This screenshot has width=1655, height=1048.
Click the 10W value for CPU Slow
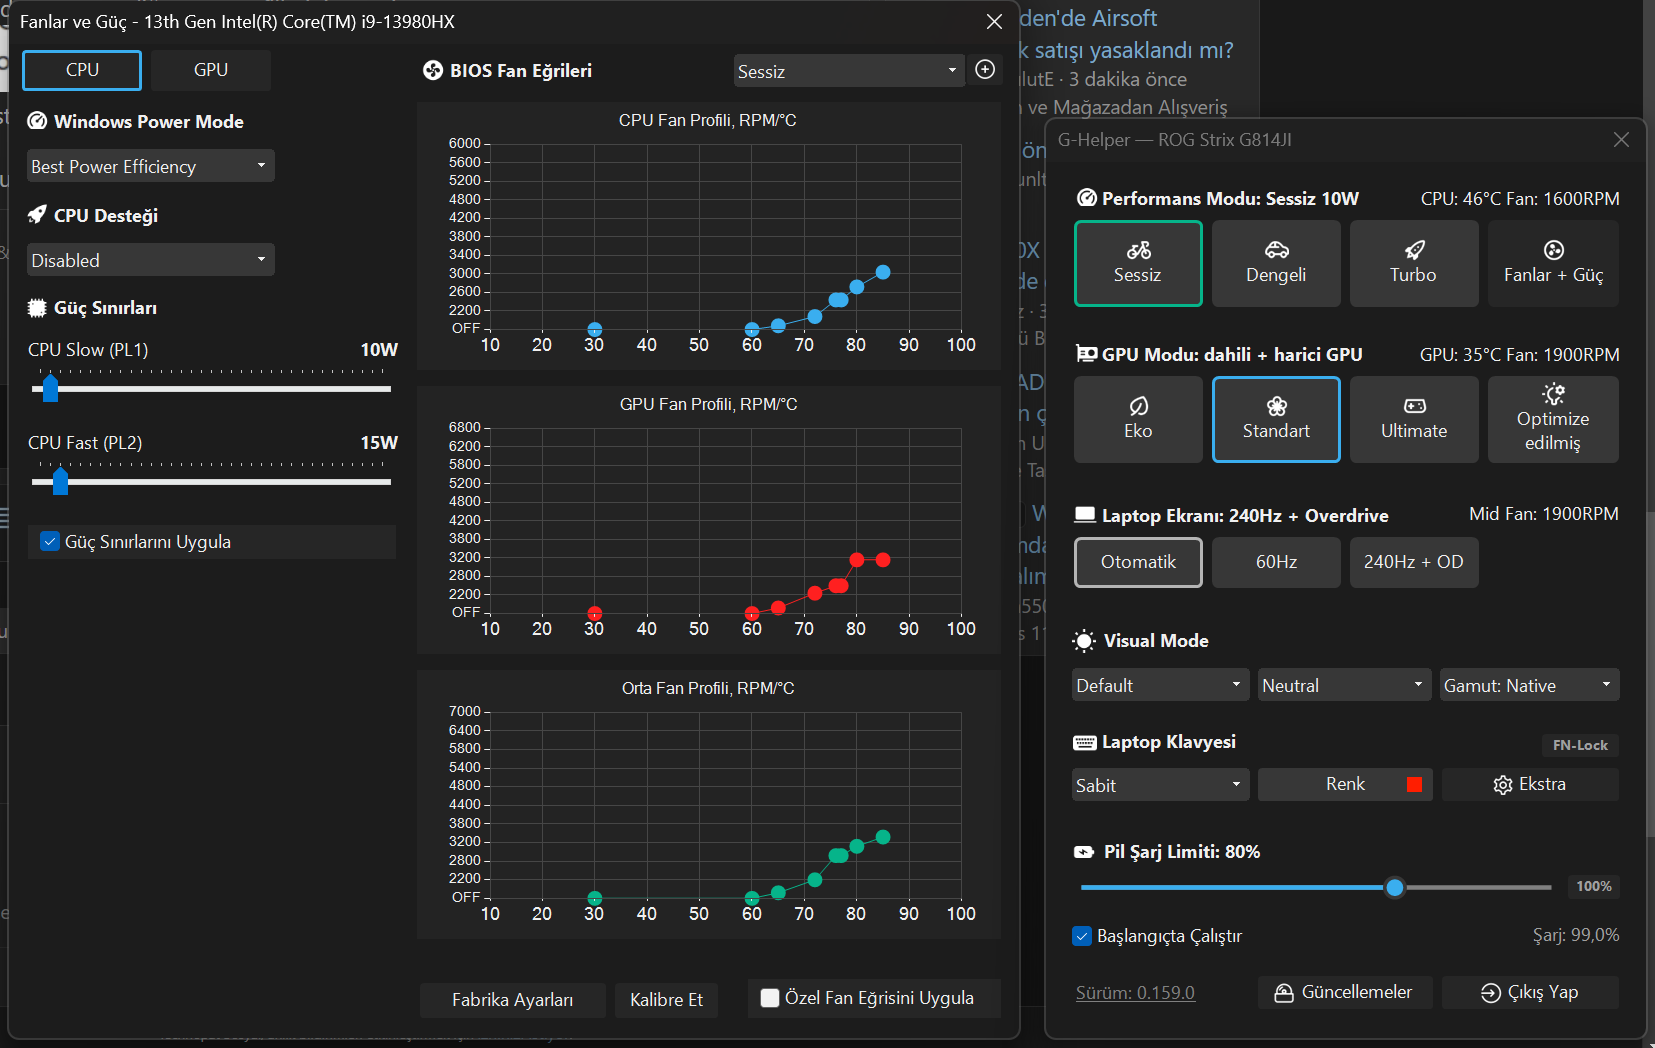379,350
